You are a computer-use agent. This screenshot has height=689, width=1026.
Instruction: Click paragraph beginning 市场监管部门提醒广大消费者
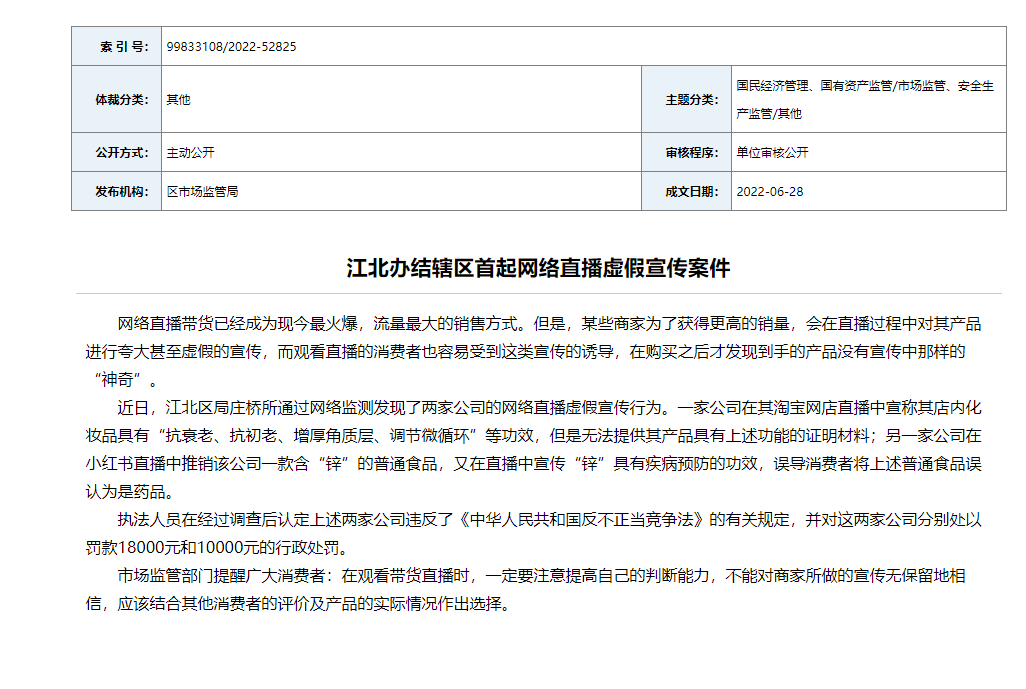point(525,590)
